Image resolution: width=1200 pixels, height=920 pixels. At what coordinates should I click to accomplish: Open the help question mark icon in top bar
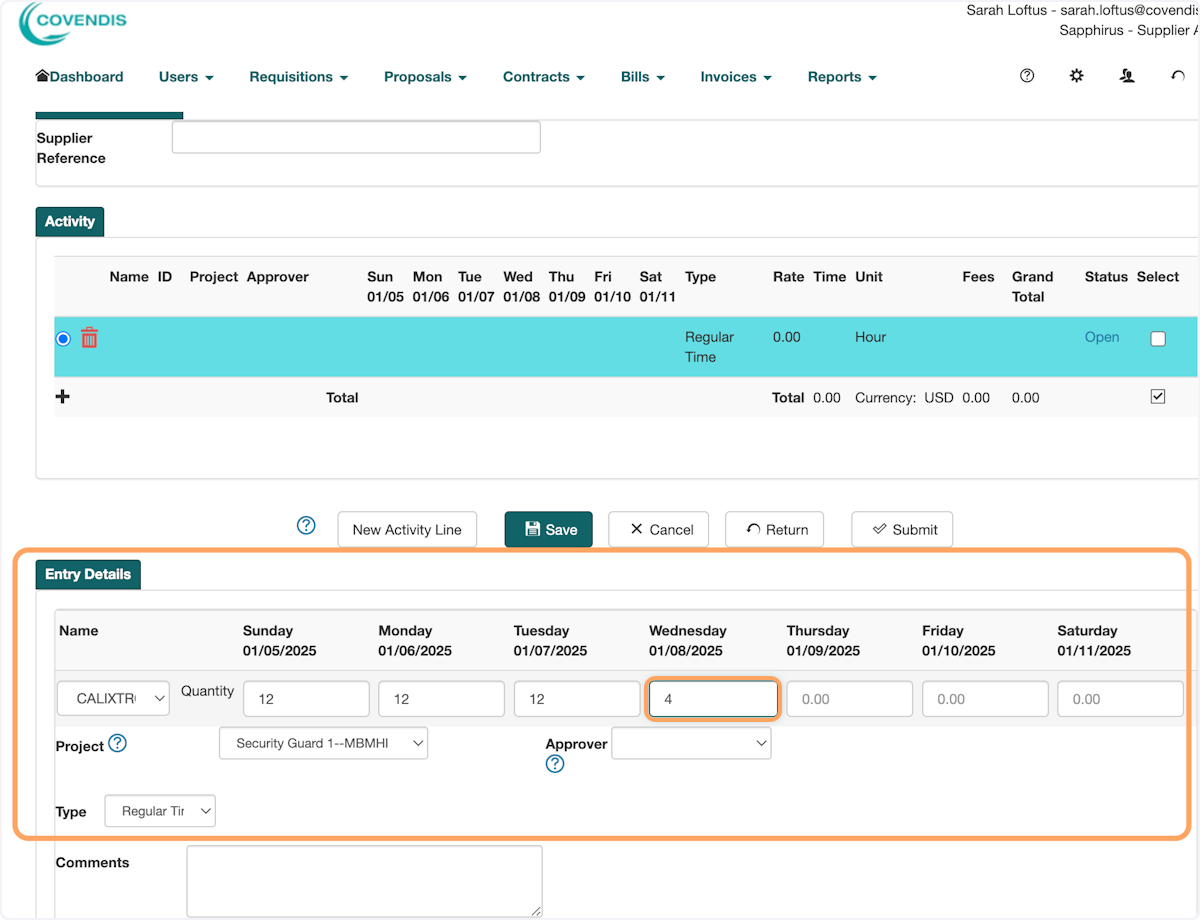[x=1027, y=76]
